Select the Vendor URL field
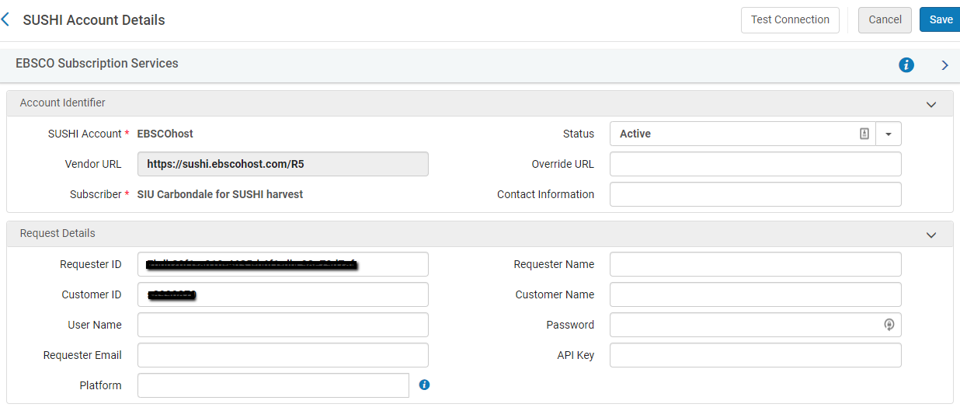960x411 pixels. coord(283,164)
